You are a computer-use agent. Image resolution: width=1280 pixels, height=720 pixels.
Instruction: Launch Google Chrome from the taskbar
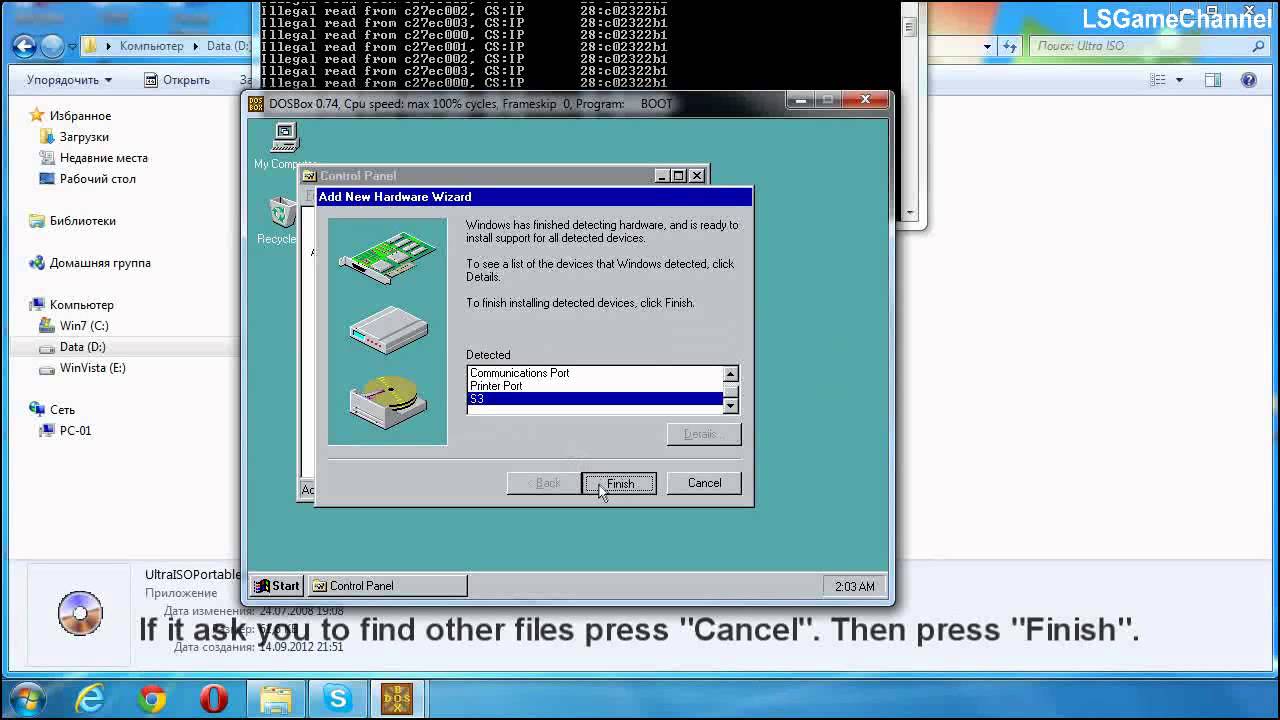152,698
